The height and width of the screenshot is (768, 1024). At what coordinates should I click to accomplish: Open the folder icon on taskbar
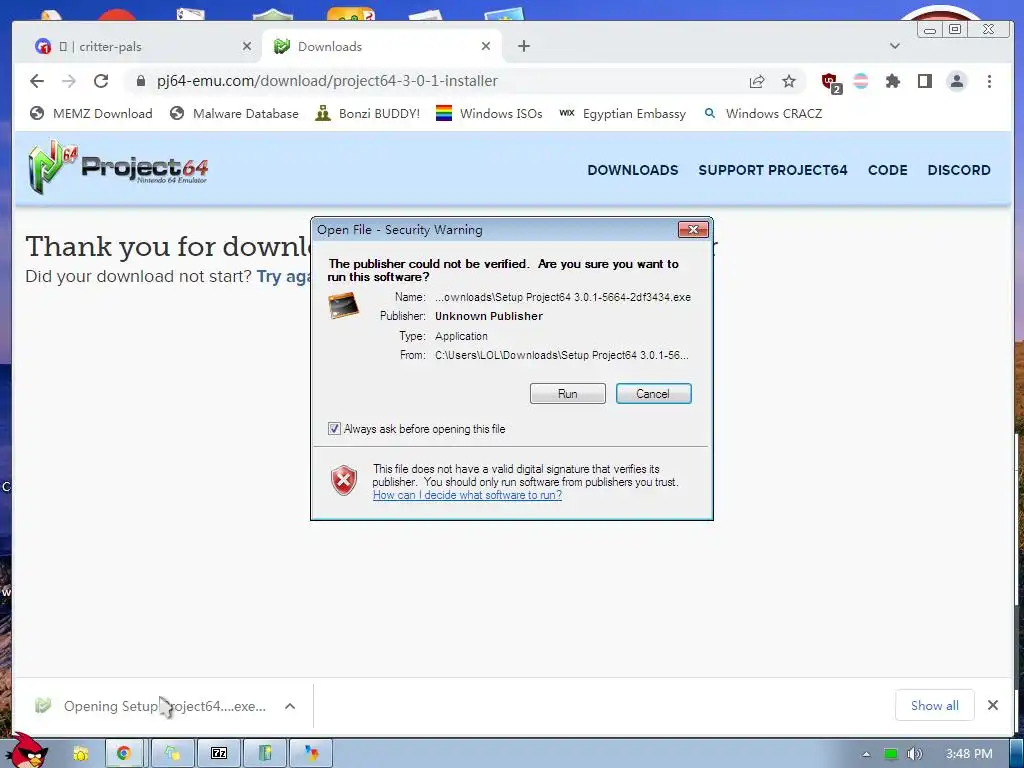tap(80, 754)
